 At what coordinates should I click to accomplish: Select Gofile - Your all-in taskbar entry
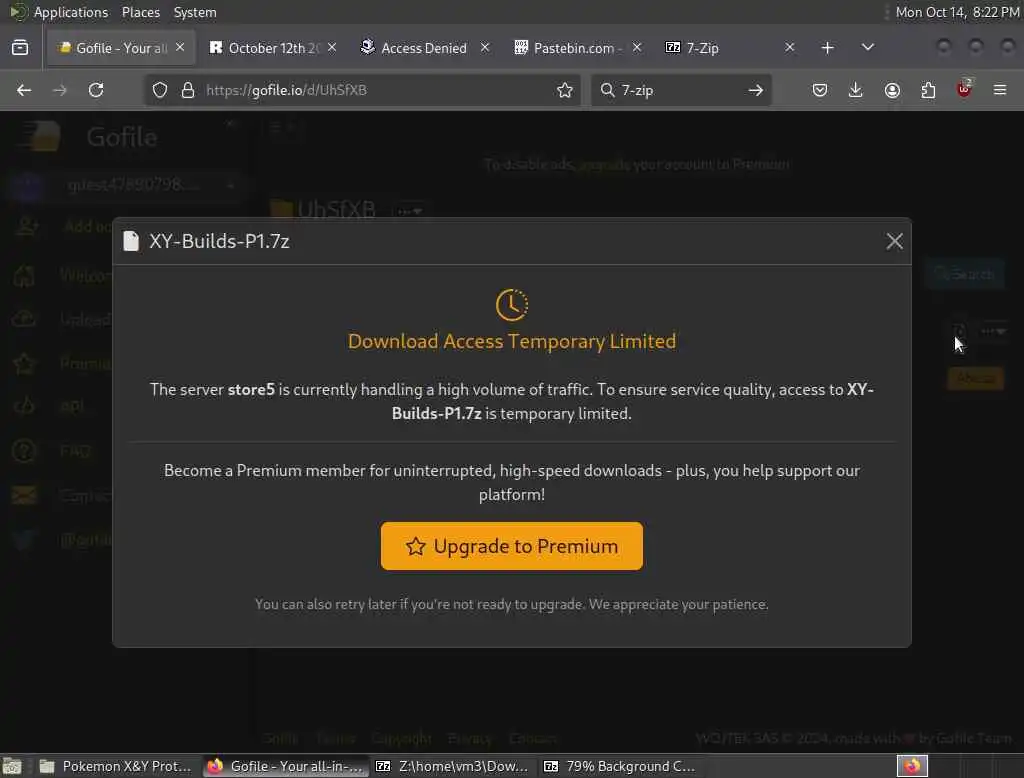click(x=285, y=766)
